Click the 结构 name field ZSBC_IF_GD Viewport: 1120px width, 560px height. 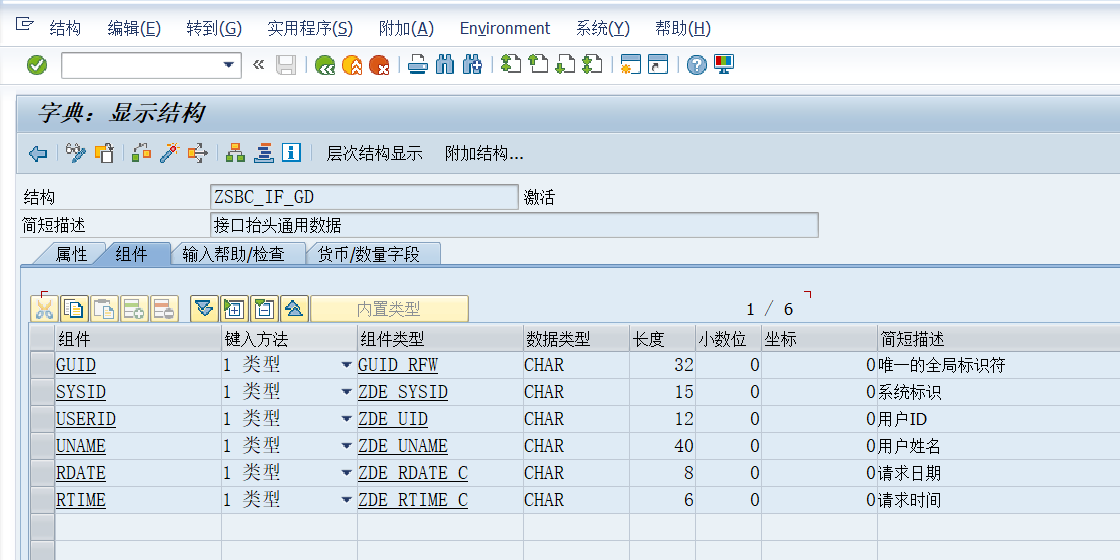(x=364, y=197)
